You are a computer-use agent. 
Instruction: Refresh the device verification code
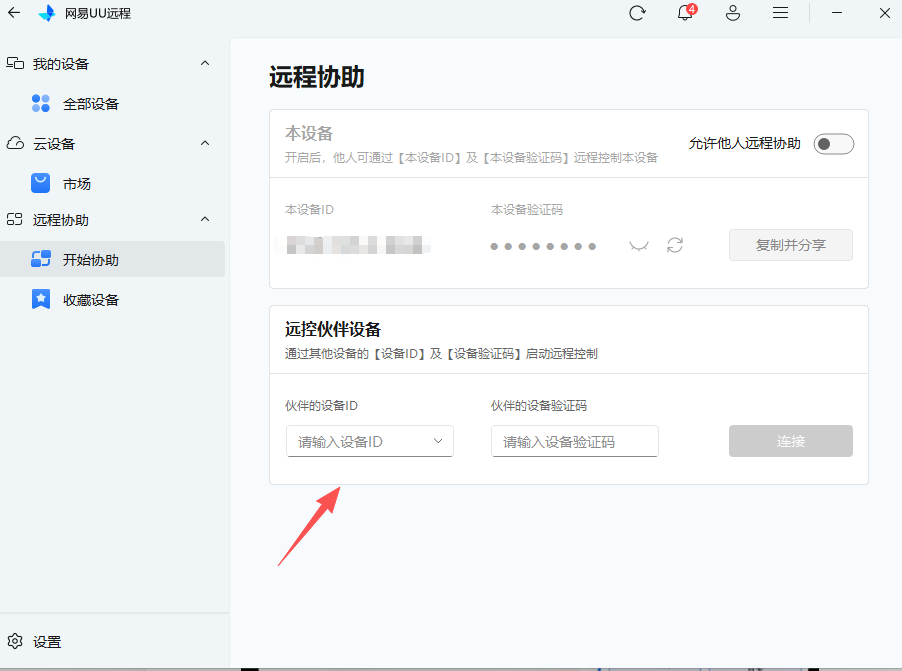click(675, 245)
